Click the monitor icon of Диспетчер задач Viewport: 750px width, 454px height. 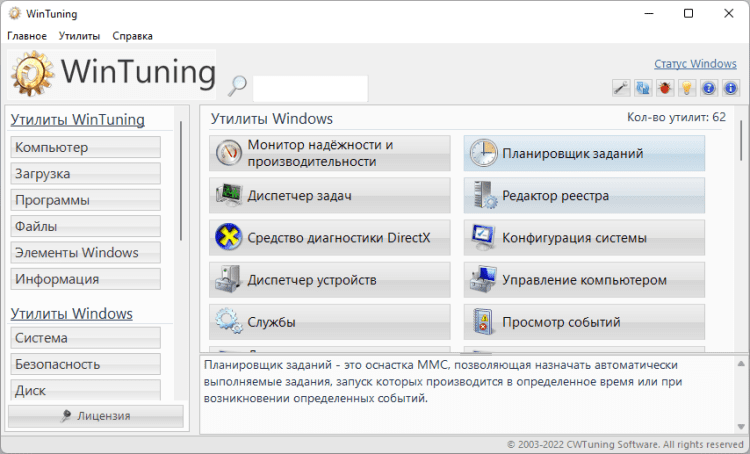[228, 195]
